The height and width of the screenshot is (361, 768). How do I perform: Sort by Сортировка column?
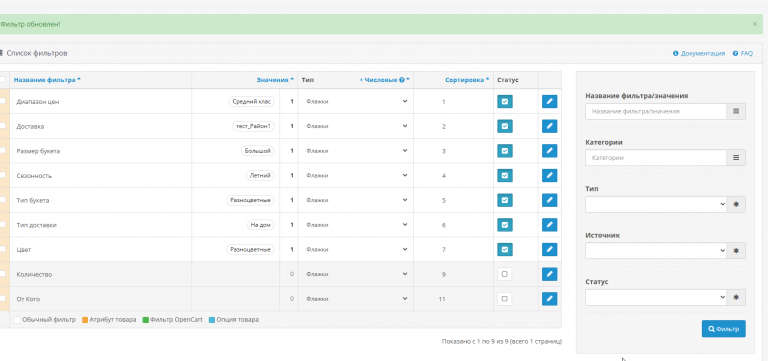click(467, 80)
